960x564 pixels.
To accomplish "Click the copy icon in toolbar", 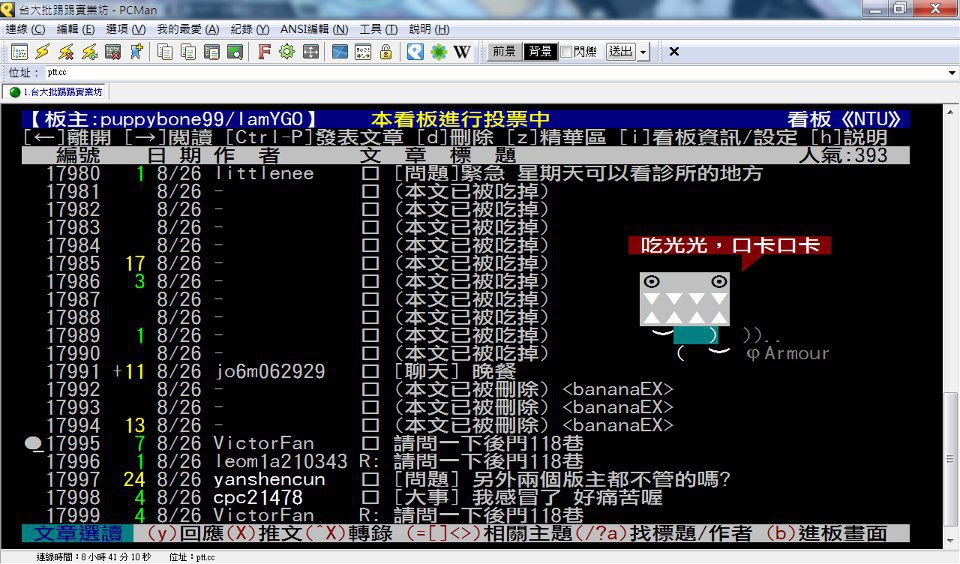I will 165,52.
